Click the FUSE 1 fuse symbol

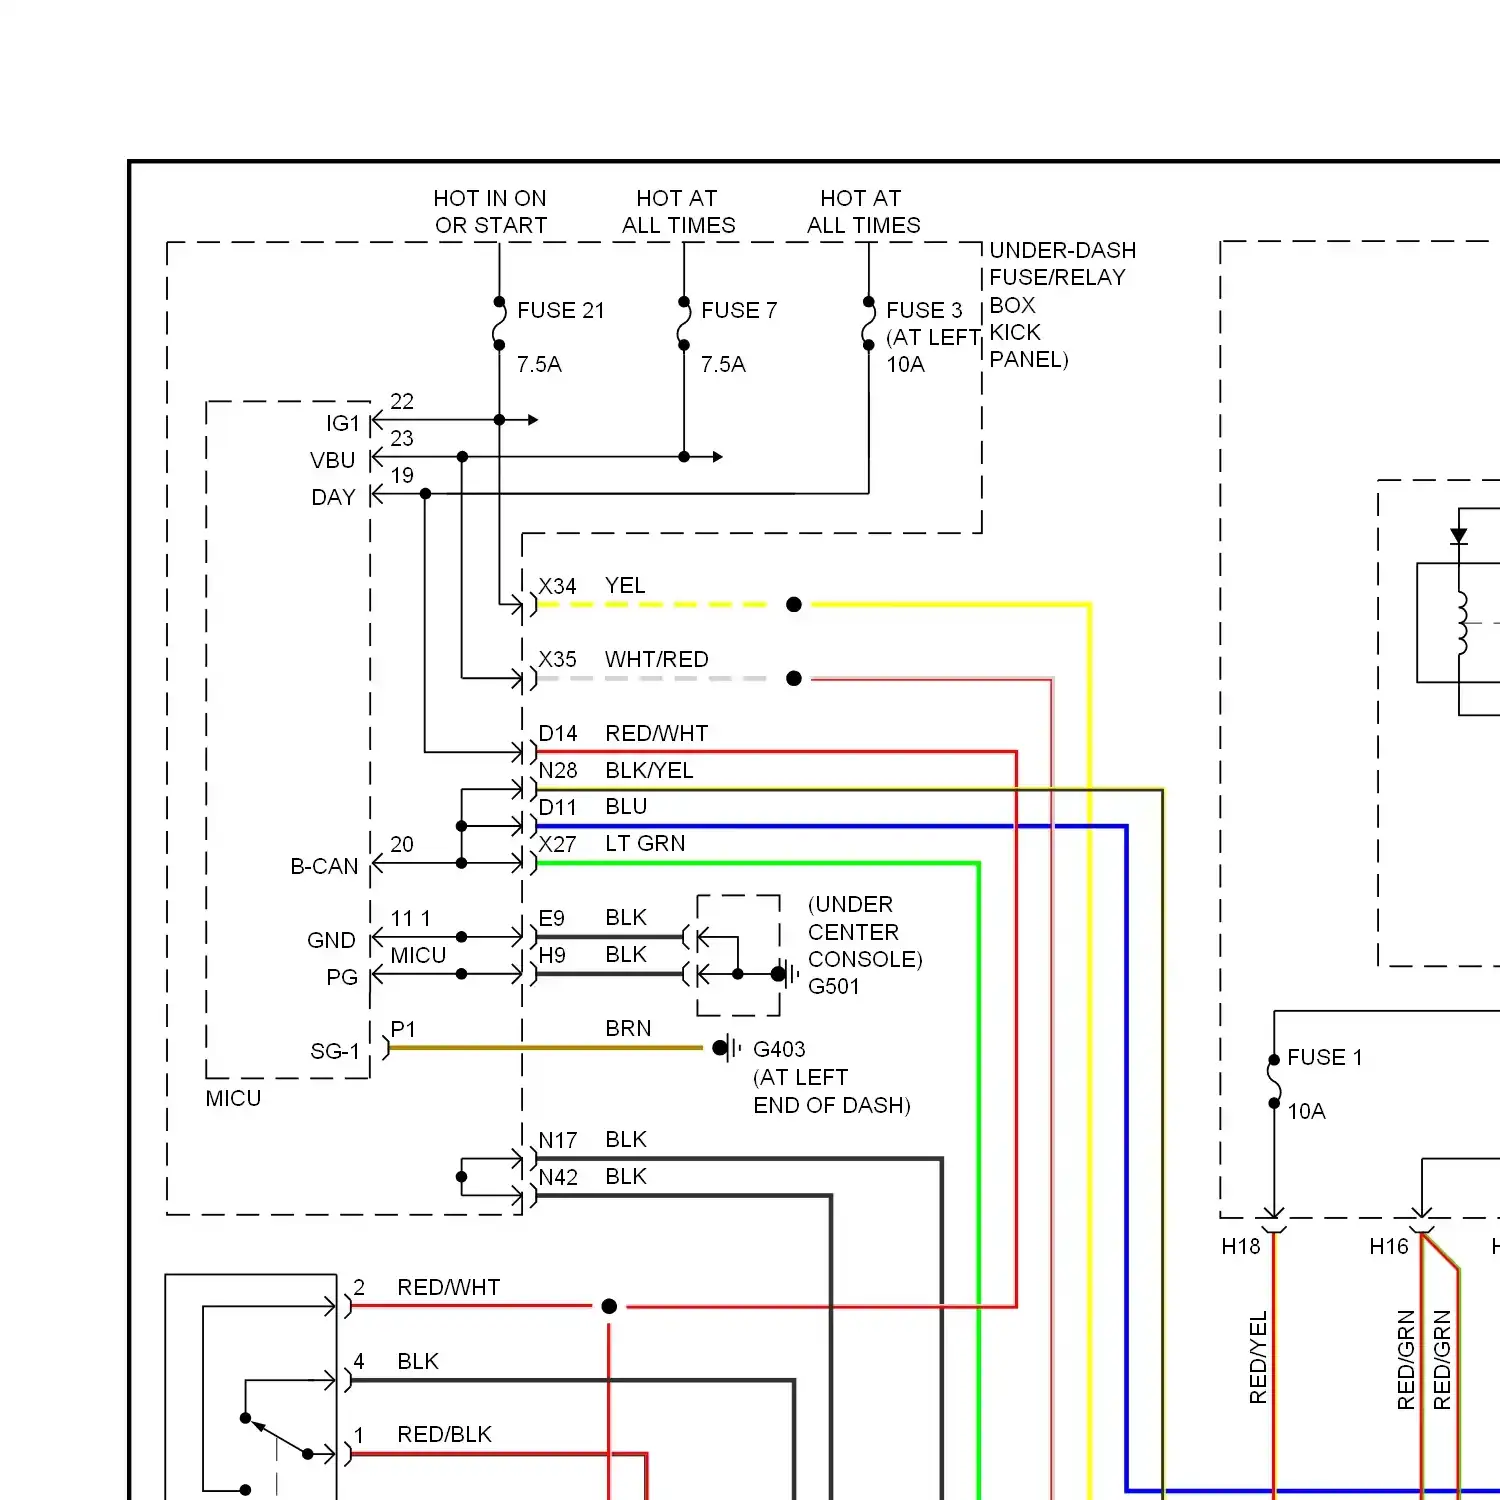(x=1274, y=1081)
